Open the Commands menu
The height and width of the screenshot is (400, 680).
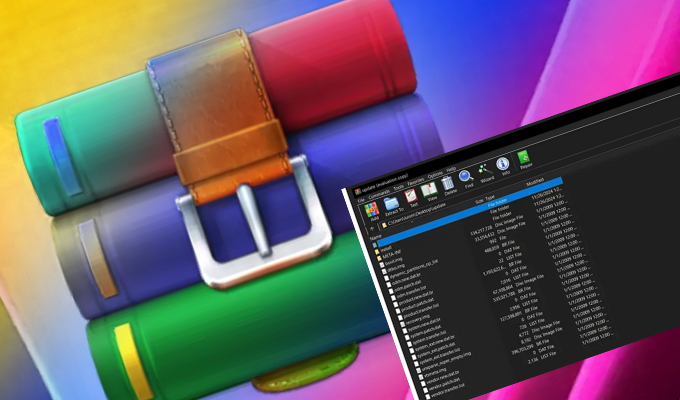point(379,194)
